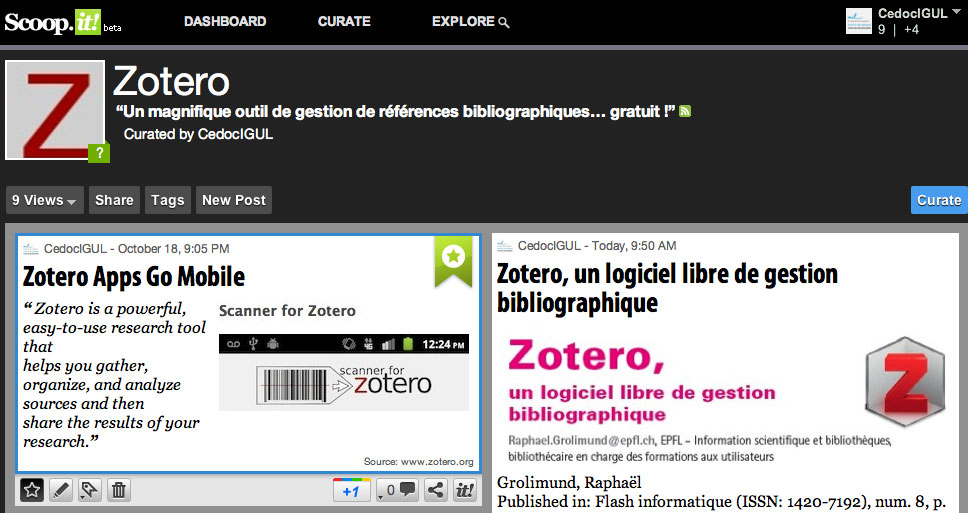The width and height of the screenshot is (968, 513).
Task: Click the New Post button
Action: pyautogui.click(x=234, y=200)
